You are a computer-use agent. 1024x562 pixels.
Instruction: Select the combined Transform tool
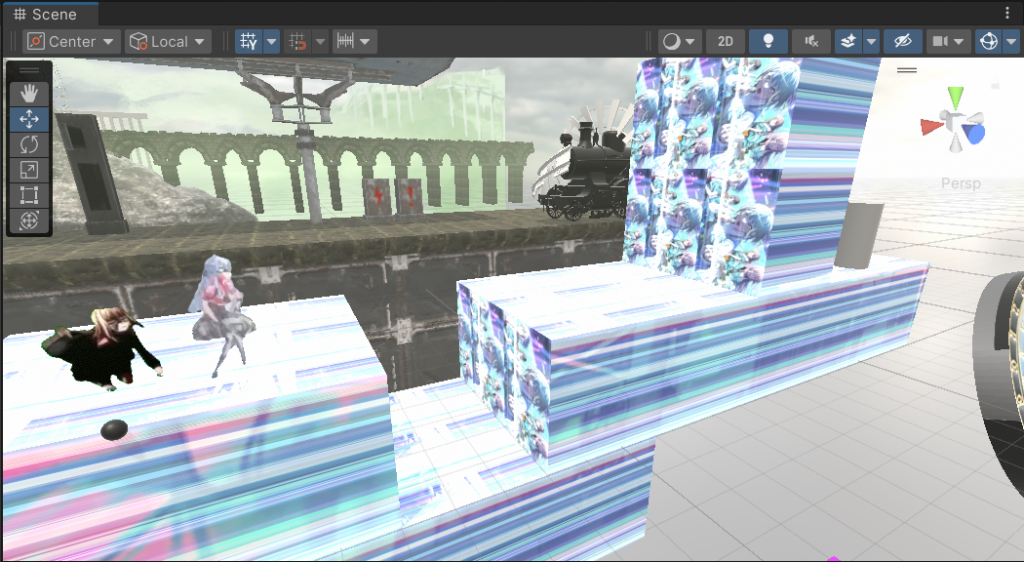point(29,221)
